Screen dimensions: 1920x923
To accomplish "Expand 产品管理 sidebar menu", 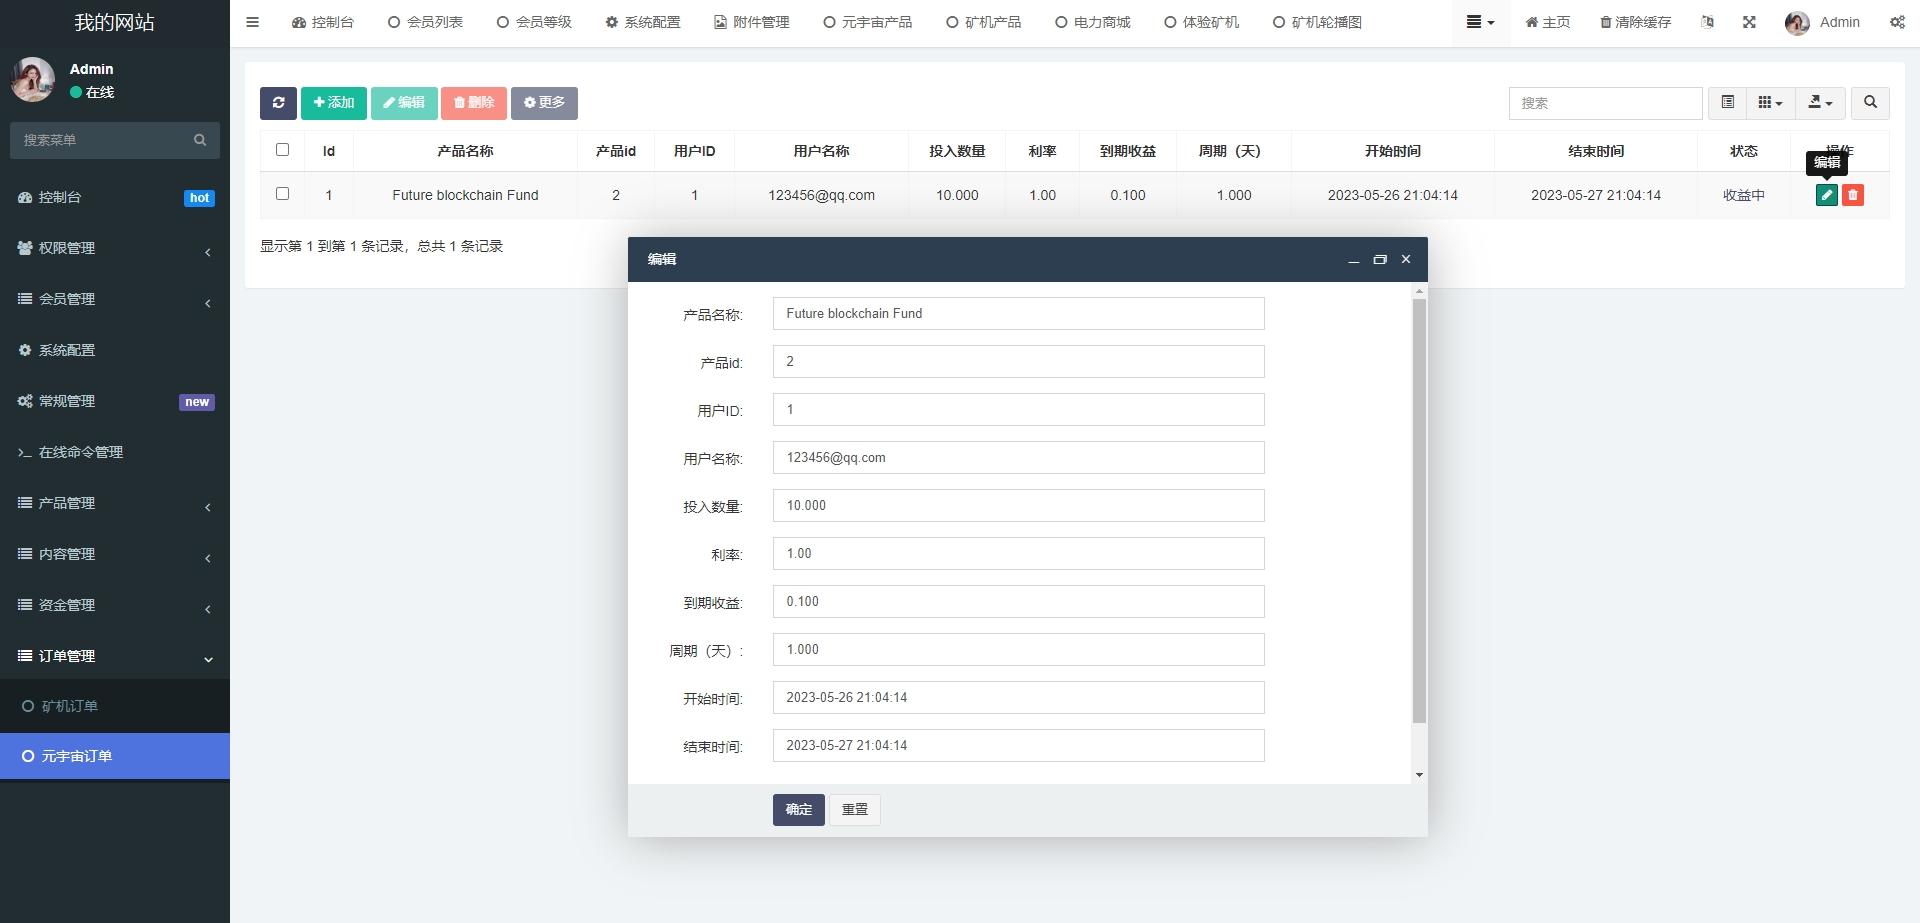I will [115, 503].
